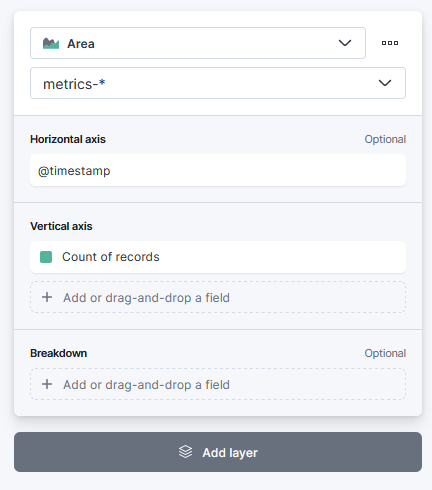Select the Vertical axis section heading
This screenshot has height=490, width=432.
[x=61, y=226]
